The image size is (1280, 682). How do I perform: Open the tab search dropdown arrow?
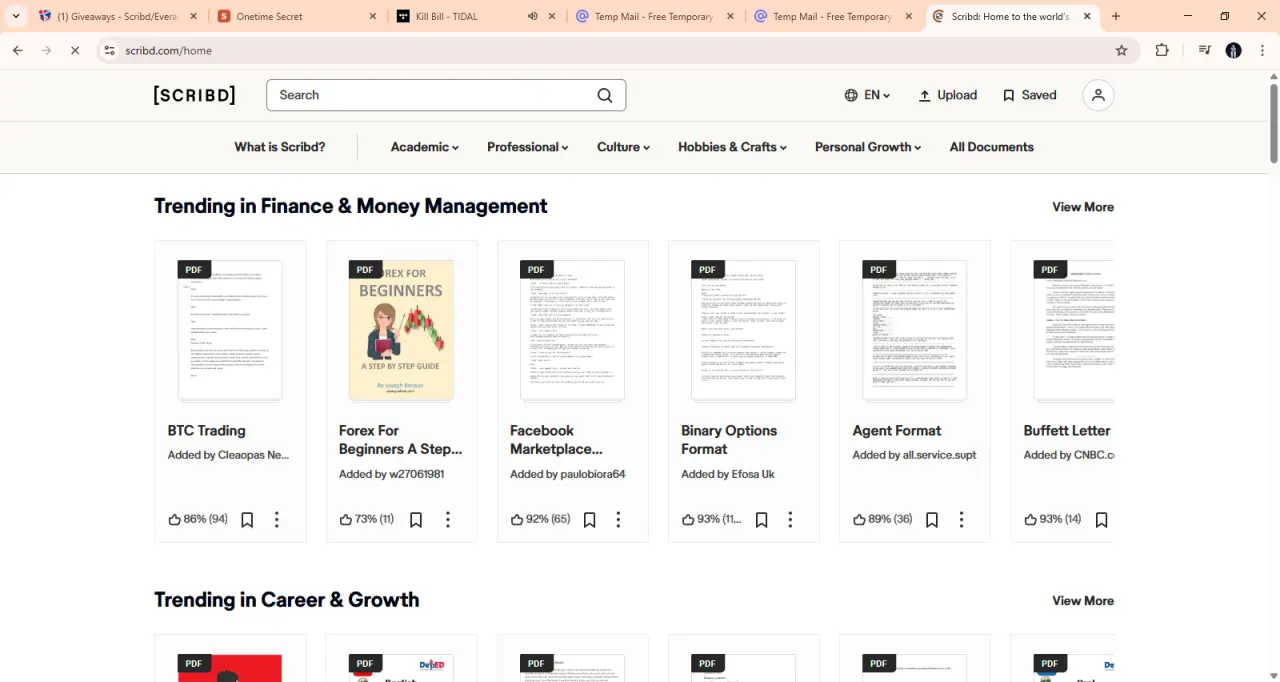[x=16, y=17]
